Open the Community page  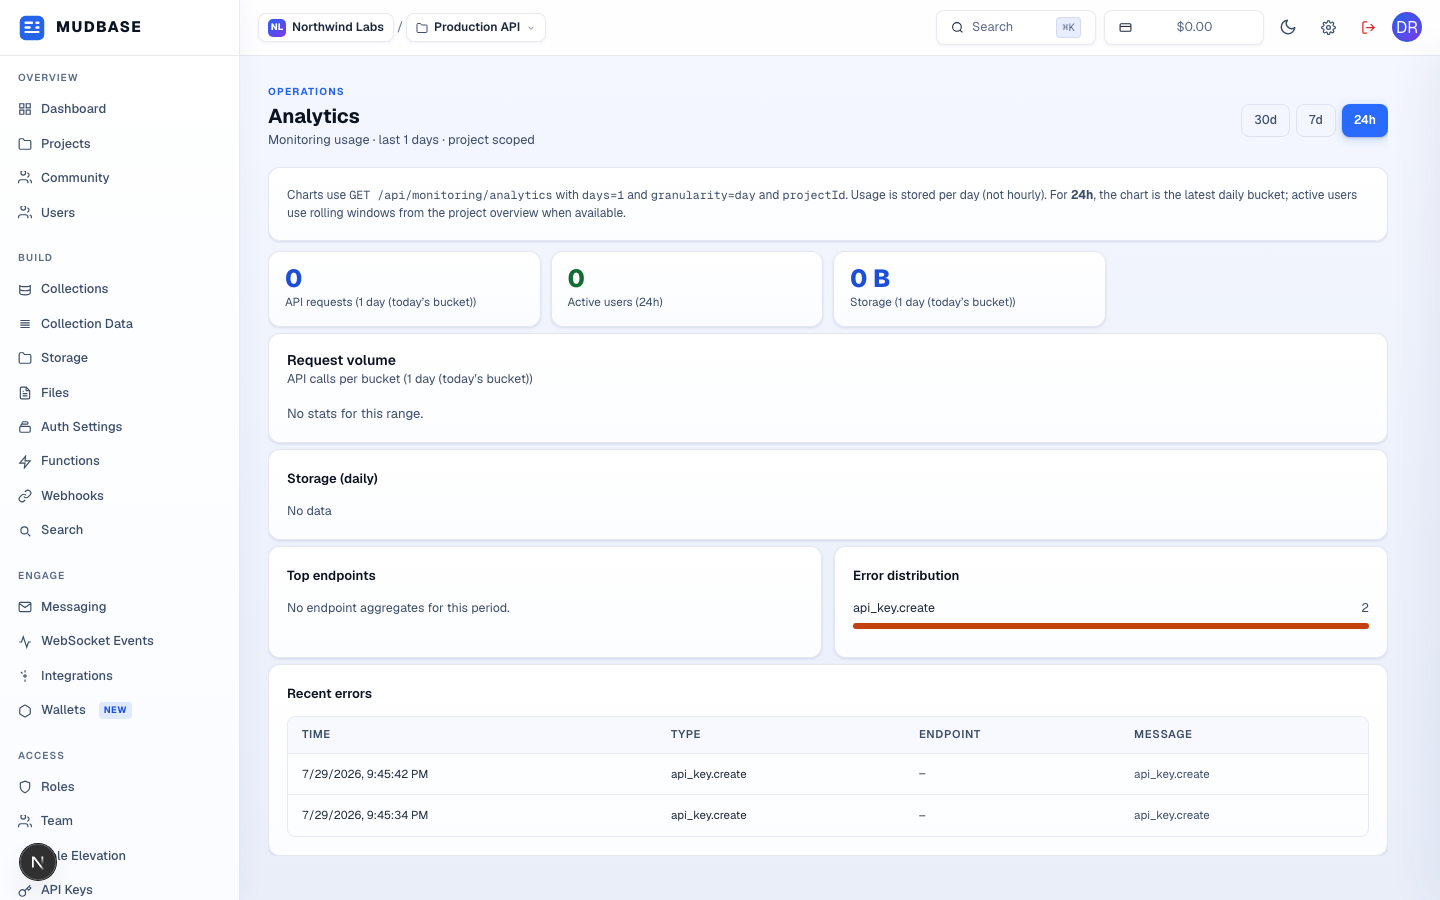[x=119, y=178]
